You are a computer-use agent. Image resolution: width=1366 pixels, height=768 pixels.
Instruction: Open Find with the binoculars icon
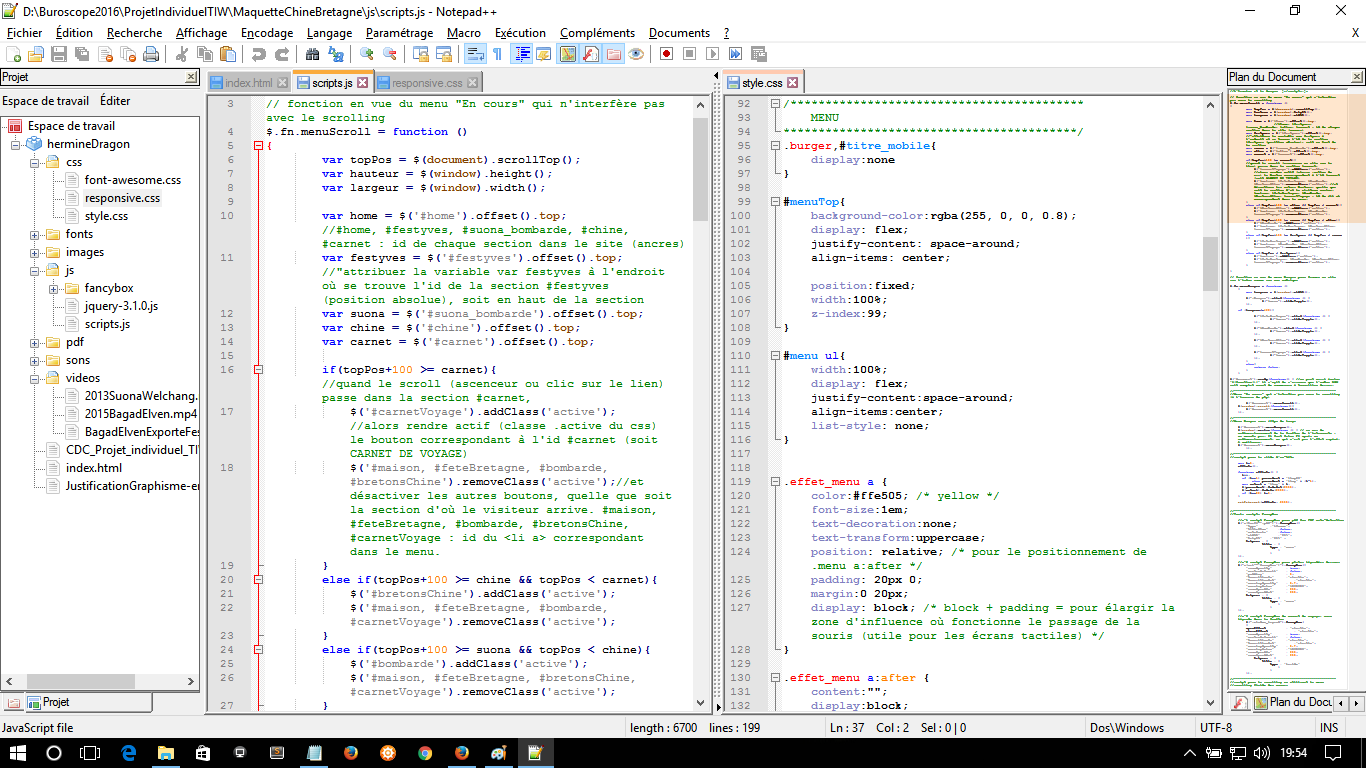(314, 54)
